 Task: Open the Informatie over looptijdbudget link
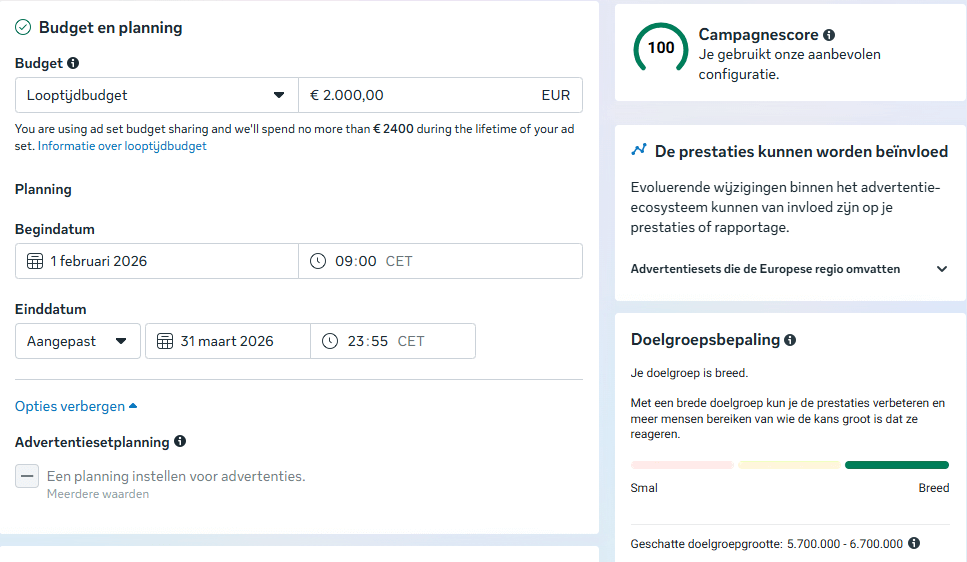click(122, 146)
